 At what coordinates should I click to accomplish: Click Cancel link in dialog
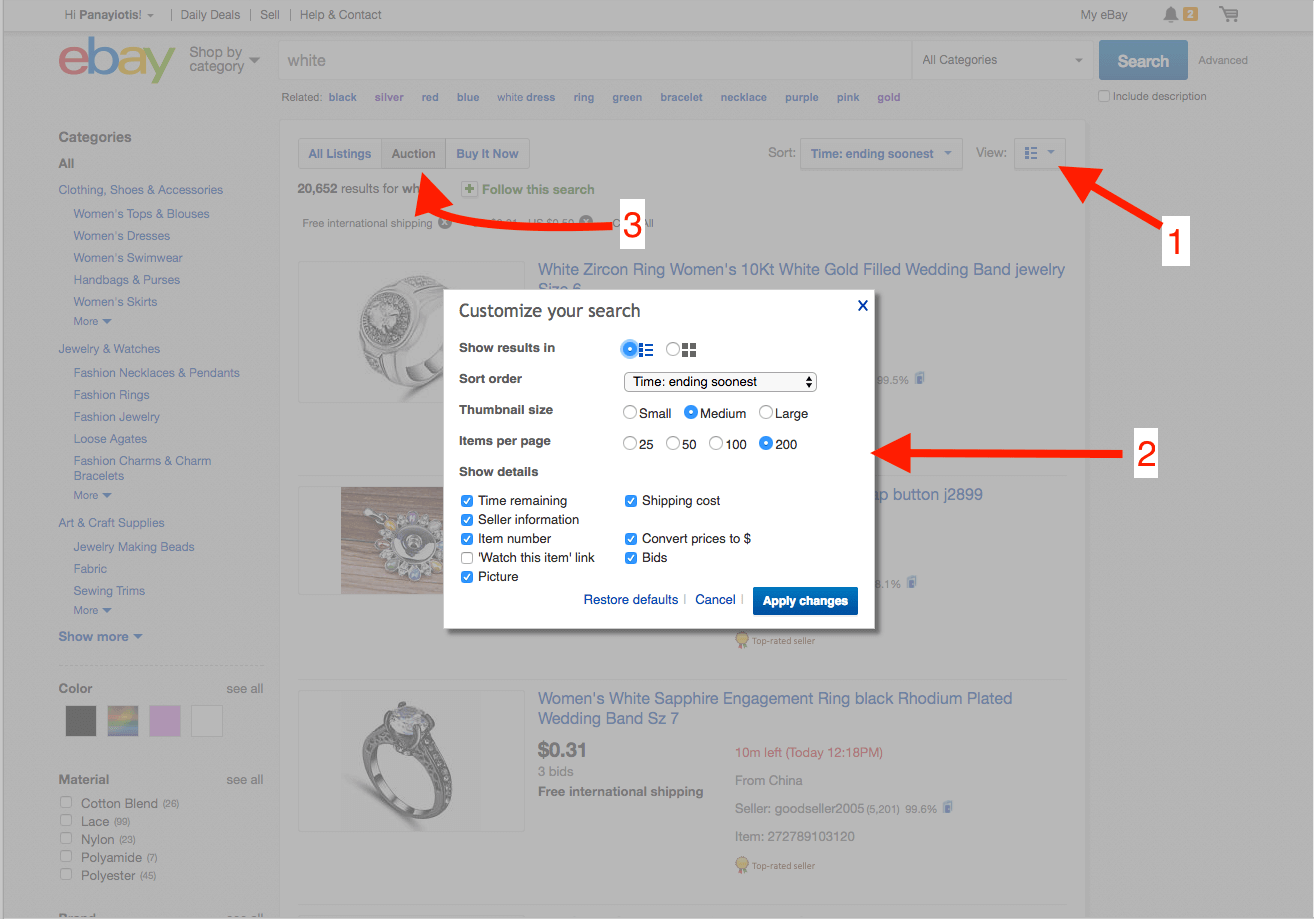pos(715,600)
